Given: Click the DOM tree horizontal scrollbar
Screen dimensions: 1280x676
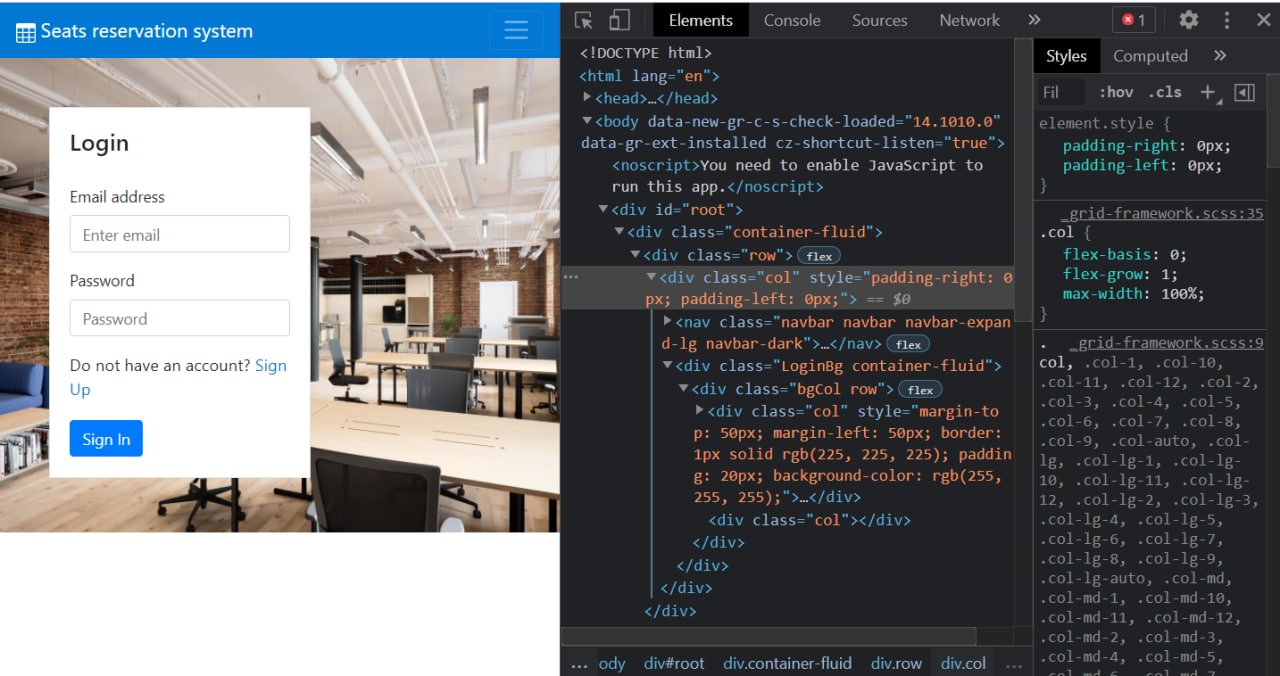Looking at the screenshot, I should 768,636.
